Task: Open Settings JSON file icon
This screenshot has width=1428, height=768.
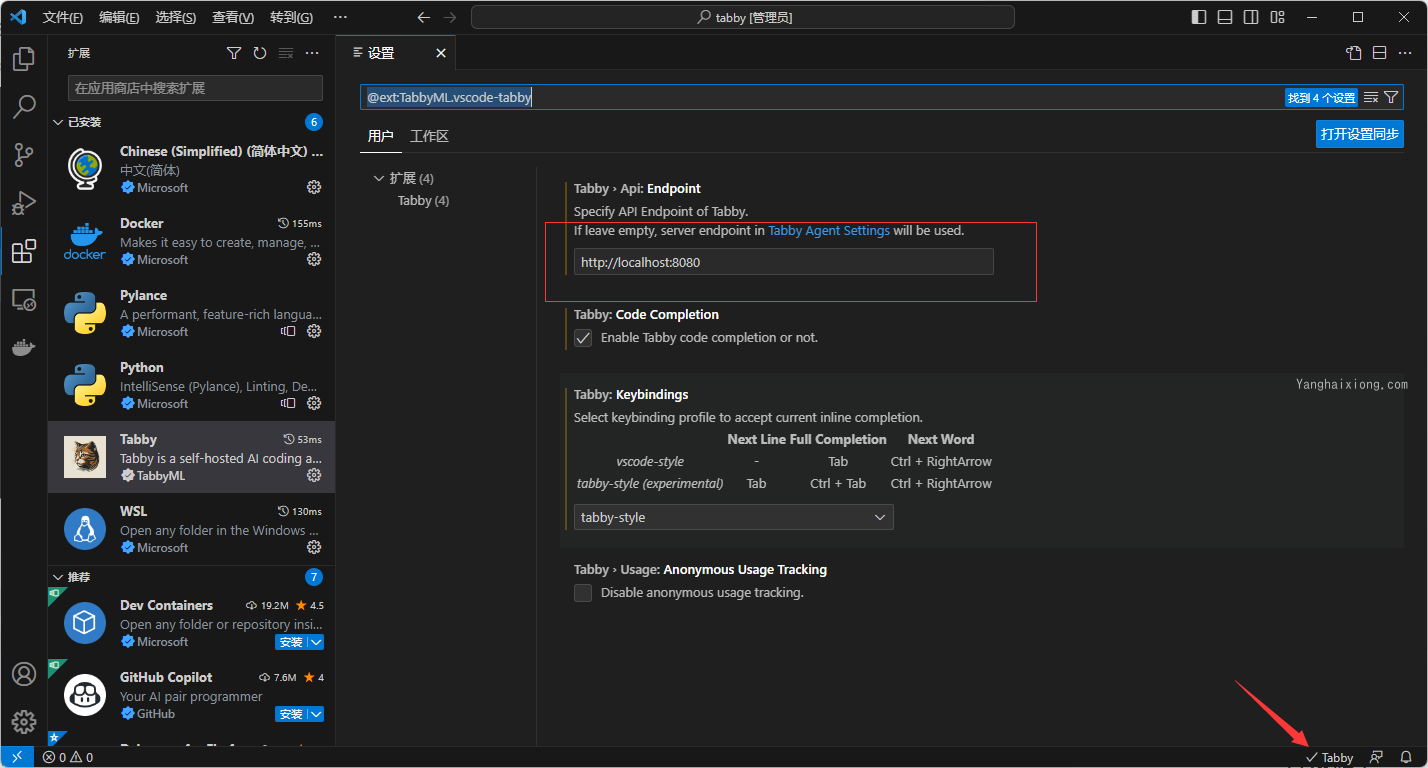Action: point(1354,53)
